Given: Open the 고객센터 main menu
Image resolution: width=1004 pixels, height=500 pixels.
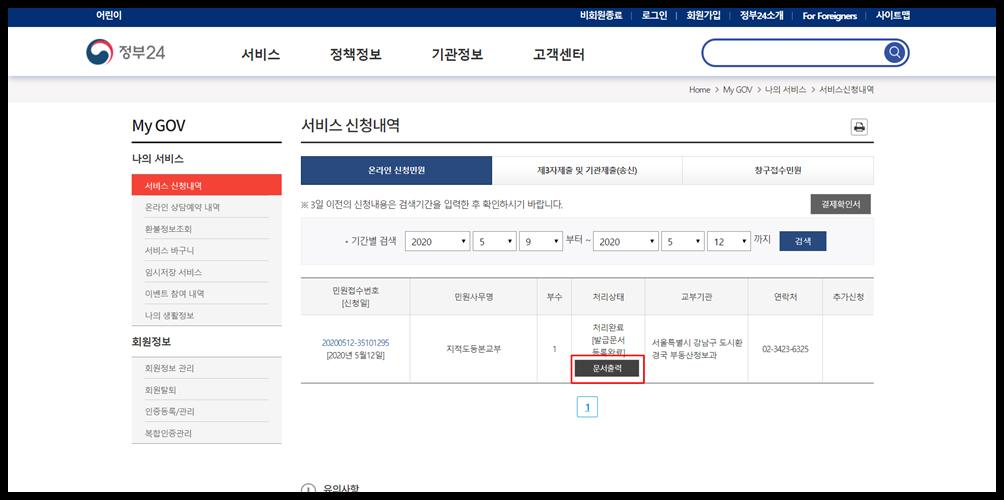Looking at the screenshot, I should click(x=559, y=54).
